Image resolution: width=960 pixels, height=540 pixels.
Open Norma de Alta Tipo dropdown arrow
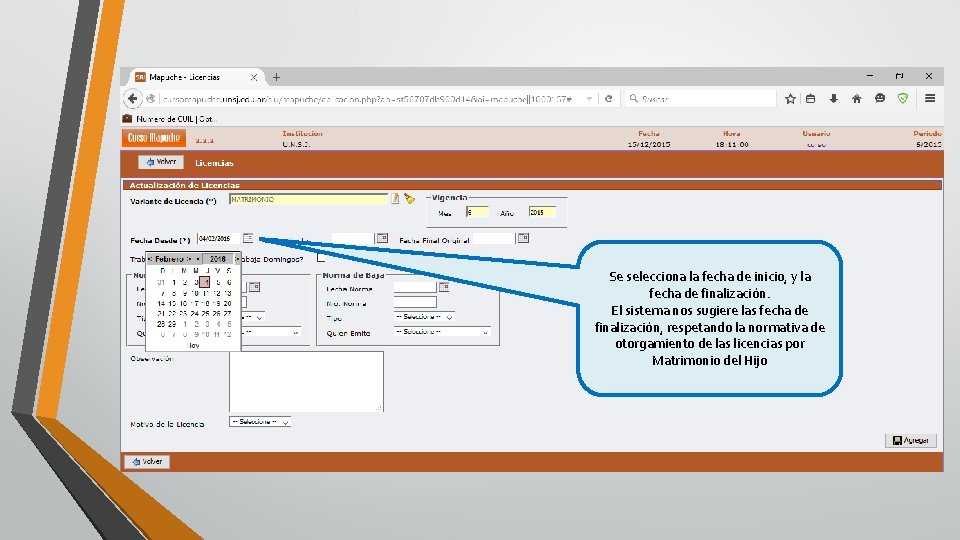(260, 317)
